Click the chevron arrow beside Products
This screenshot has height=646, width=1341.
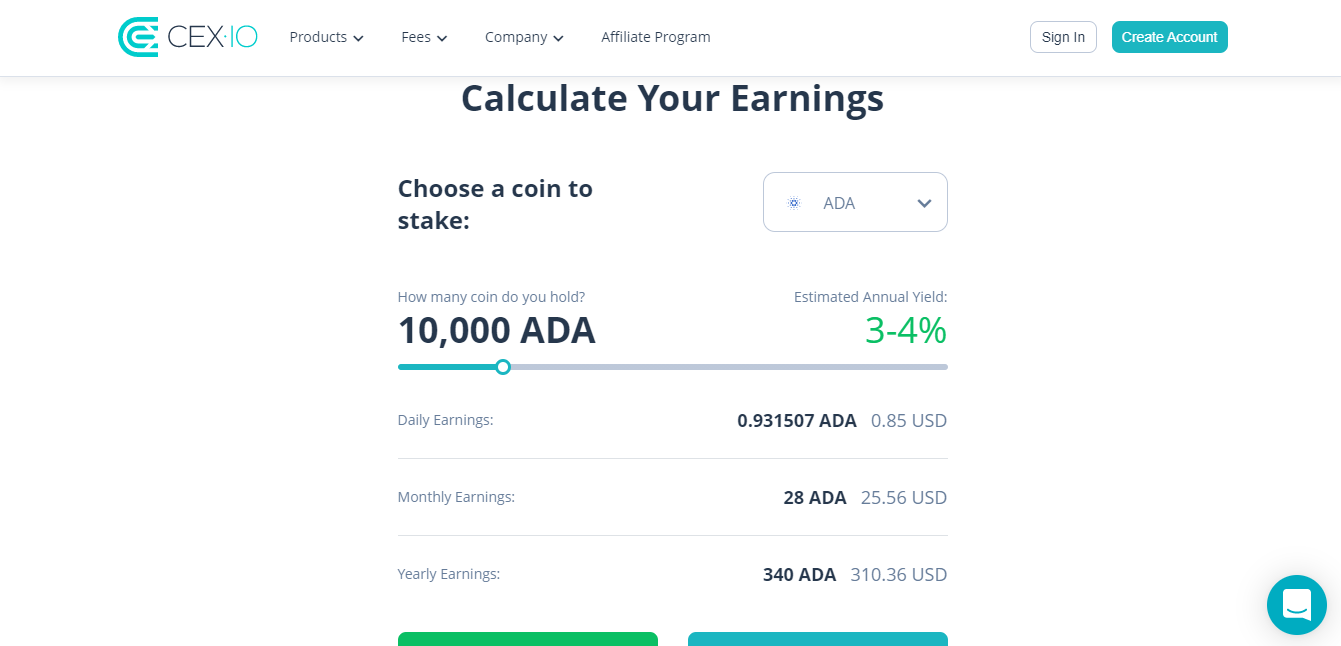tap(359, 39)
